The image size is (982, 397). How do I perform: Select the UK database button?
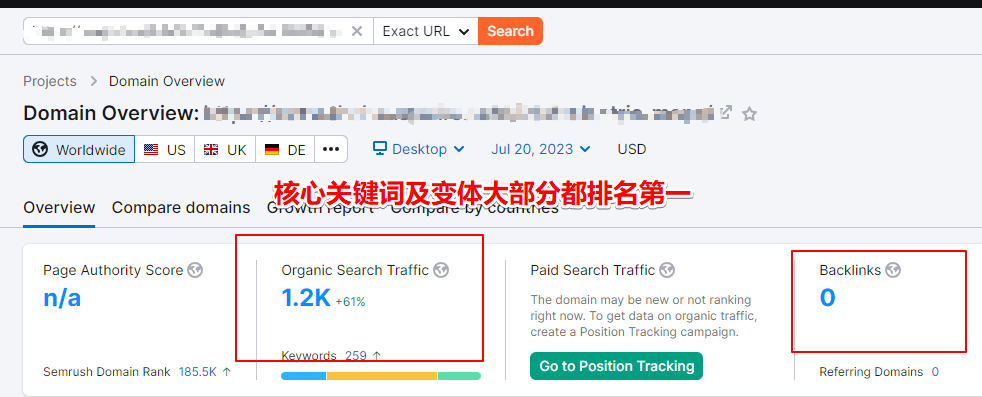click(225, 150)
